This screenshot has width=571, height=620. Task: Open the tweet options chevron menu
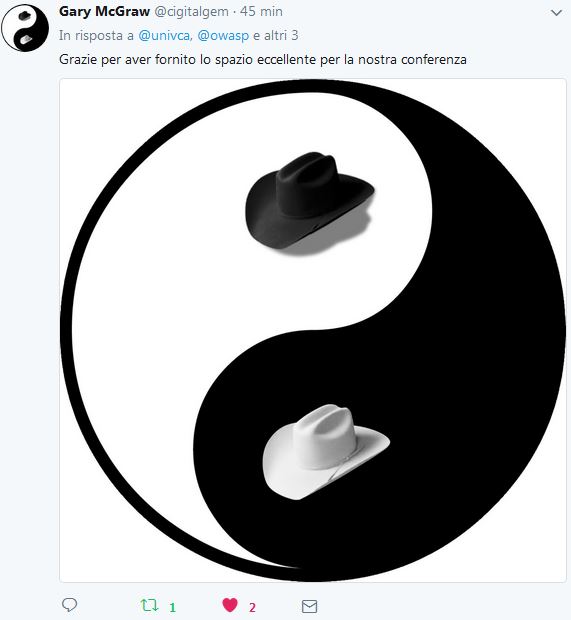(556, 13)
